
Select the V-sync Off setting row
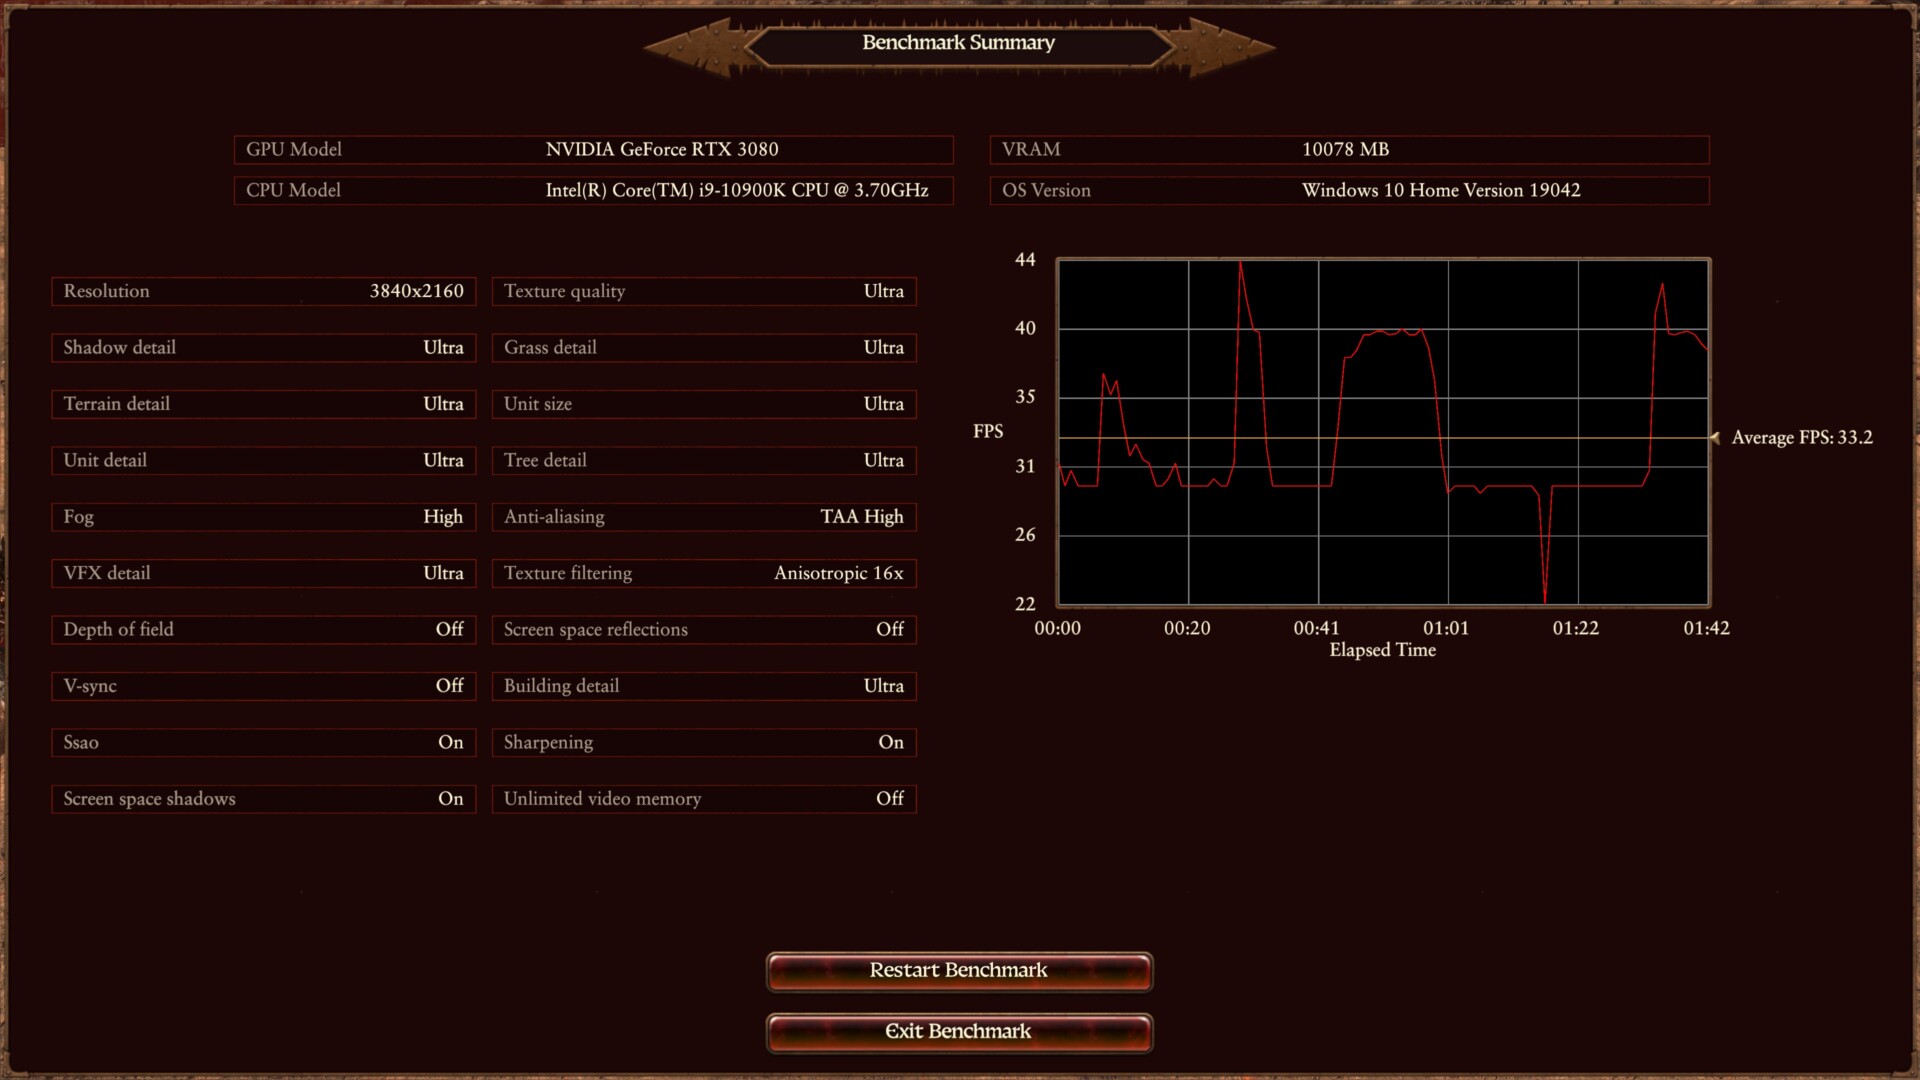(x=263, y=686)
